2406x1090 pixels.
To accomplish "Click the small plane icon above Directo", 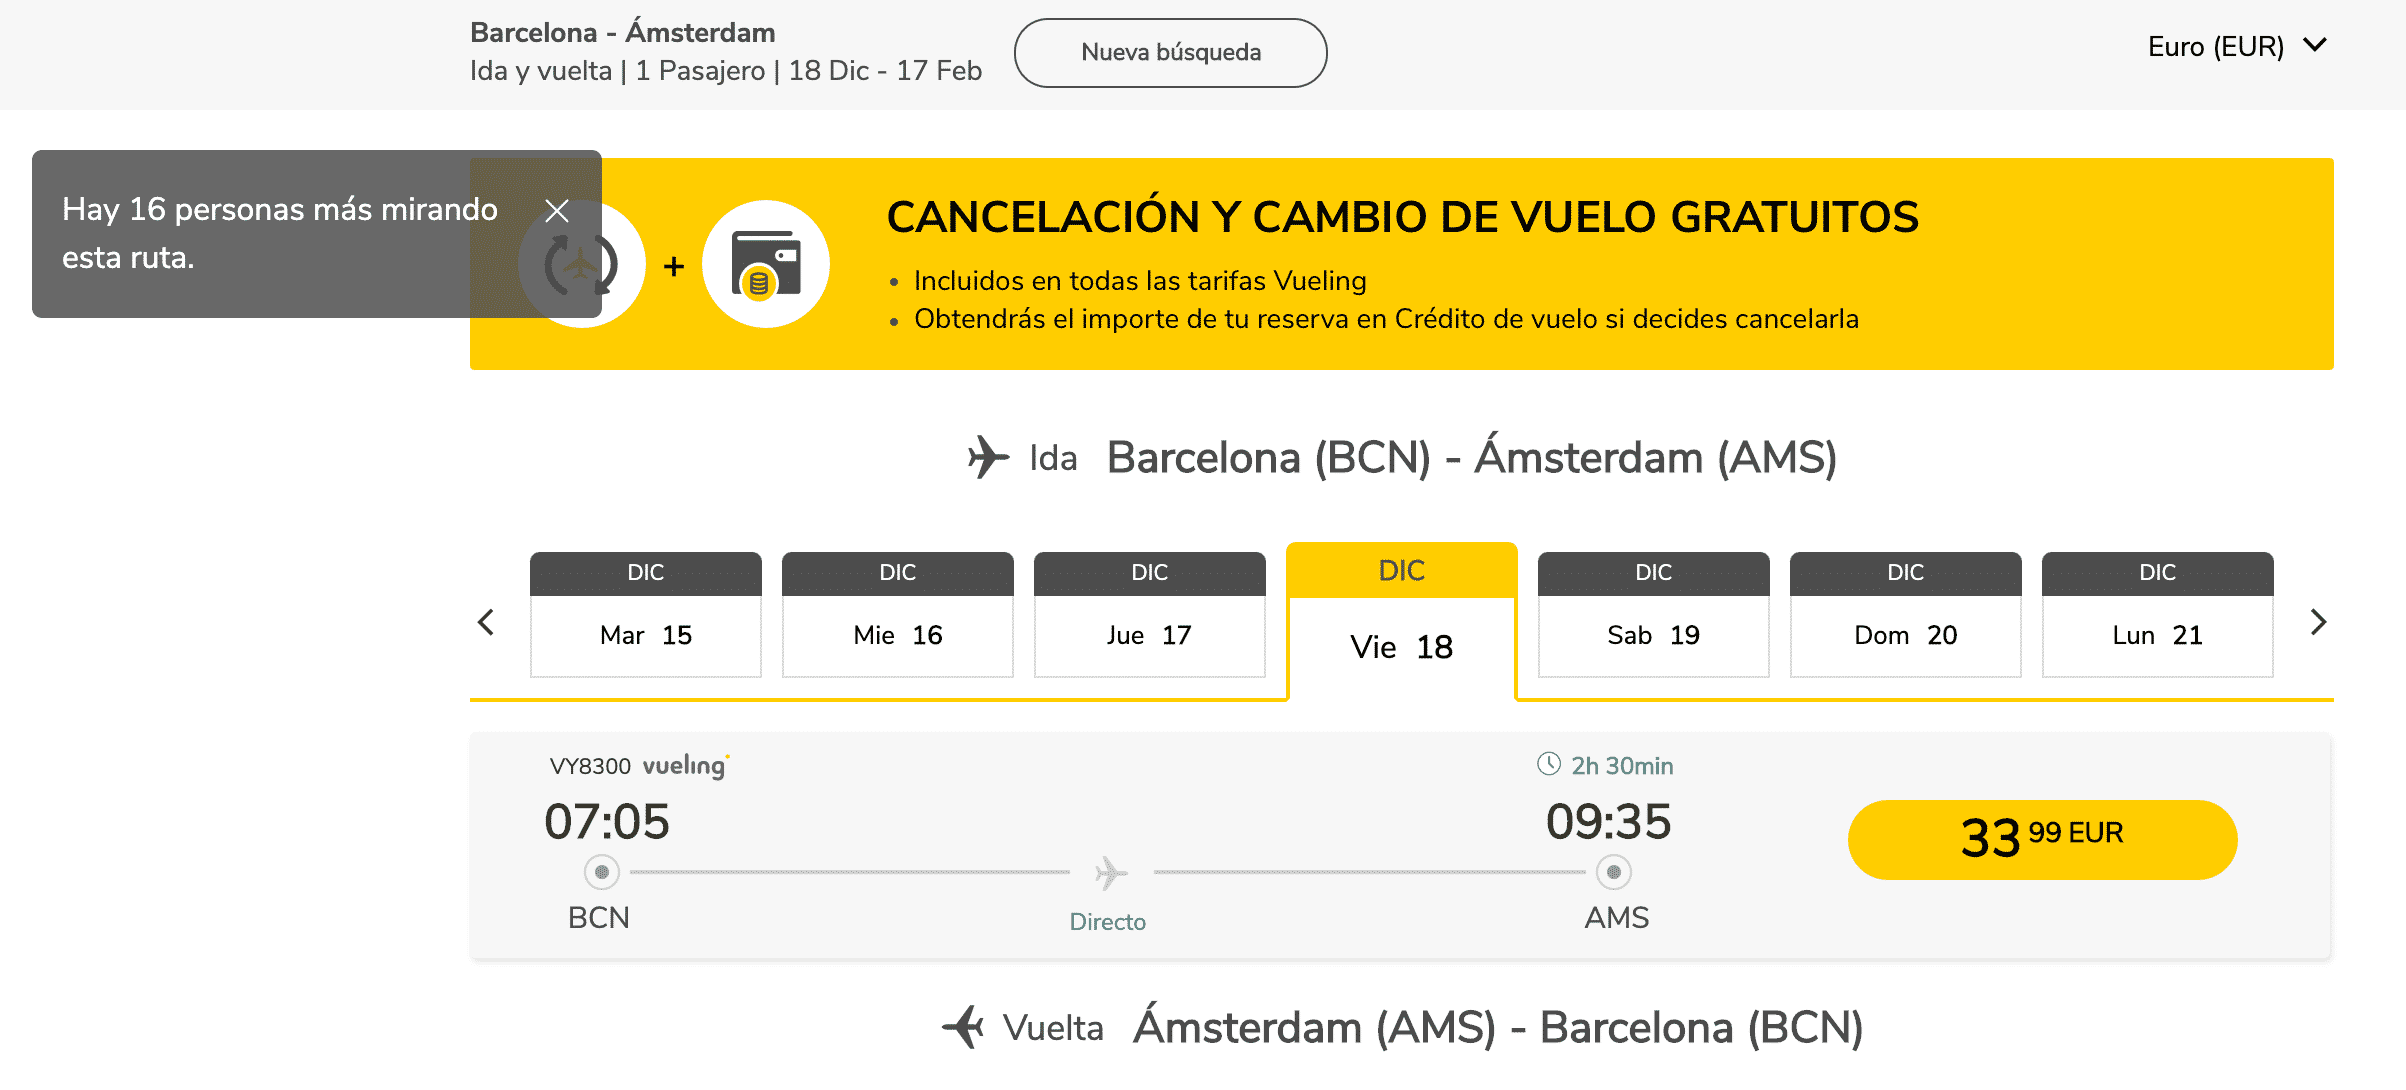I will click(x=1110, y=872).
